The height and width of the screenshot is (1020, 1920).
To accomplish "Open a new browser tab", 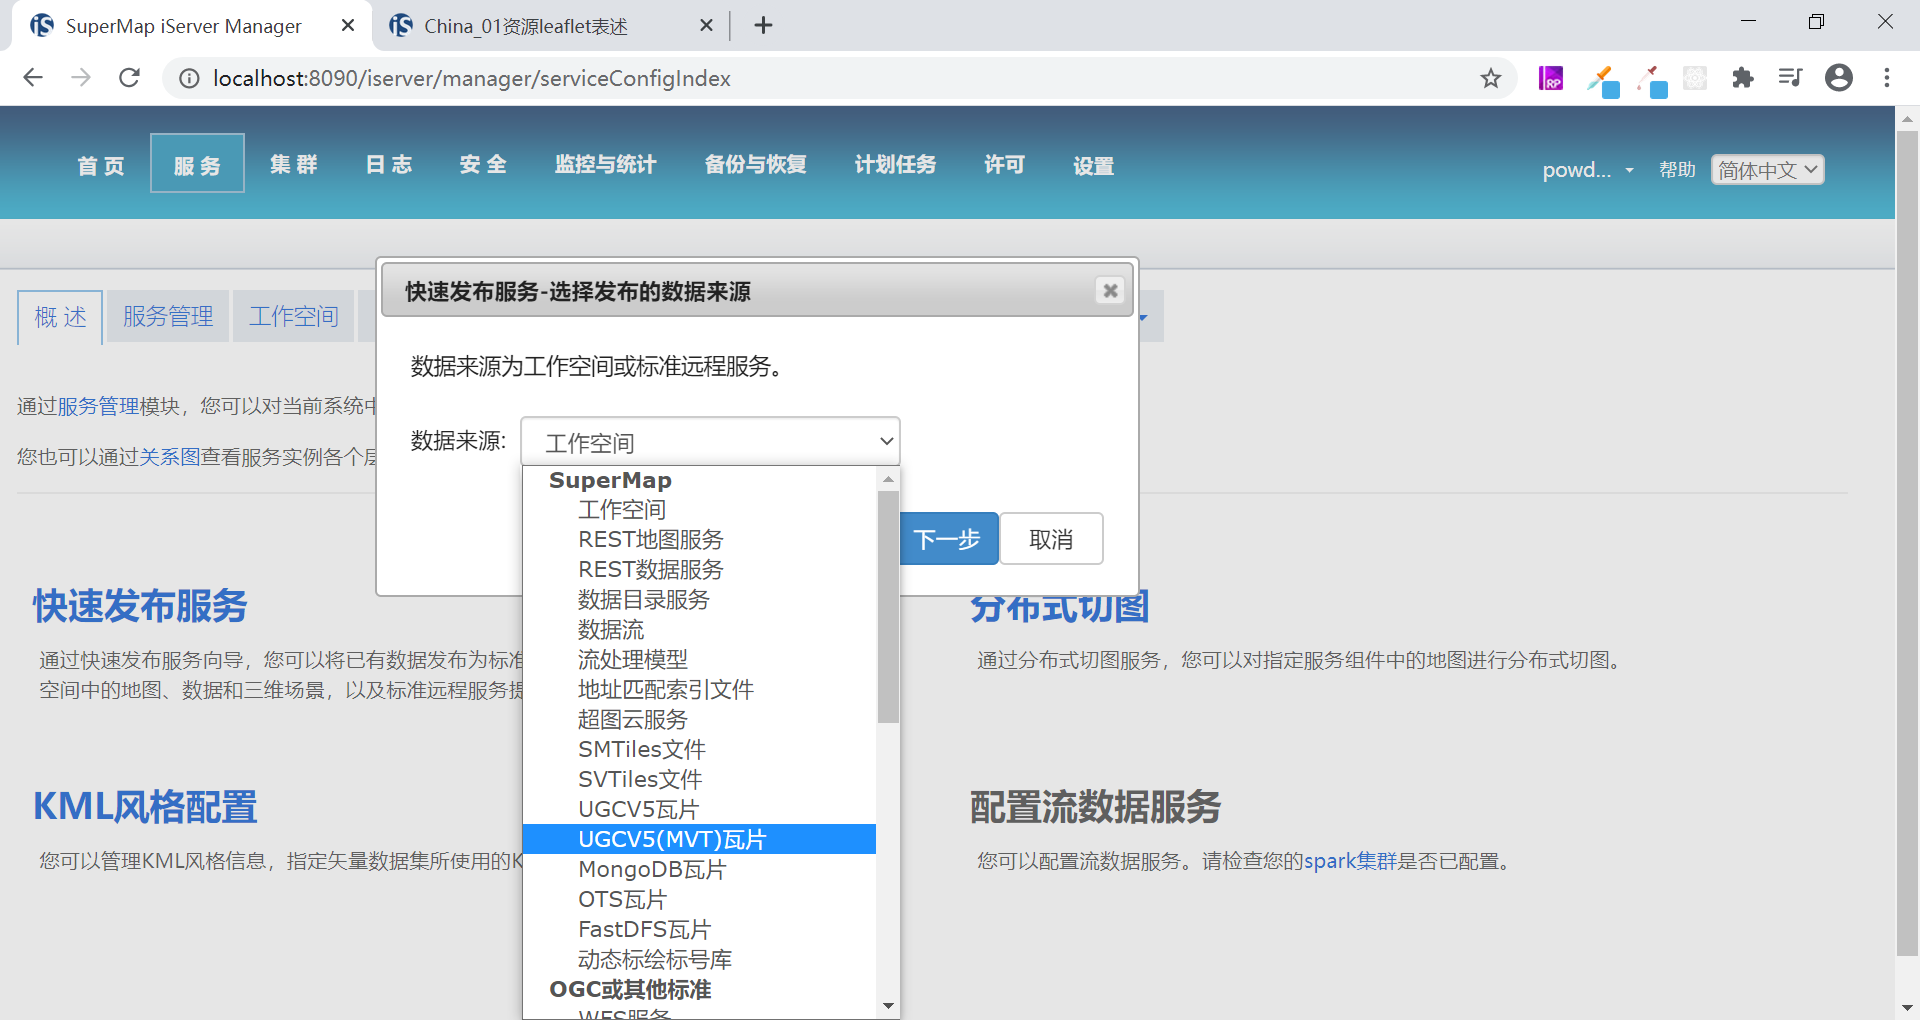I will tap(763, 25).
